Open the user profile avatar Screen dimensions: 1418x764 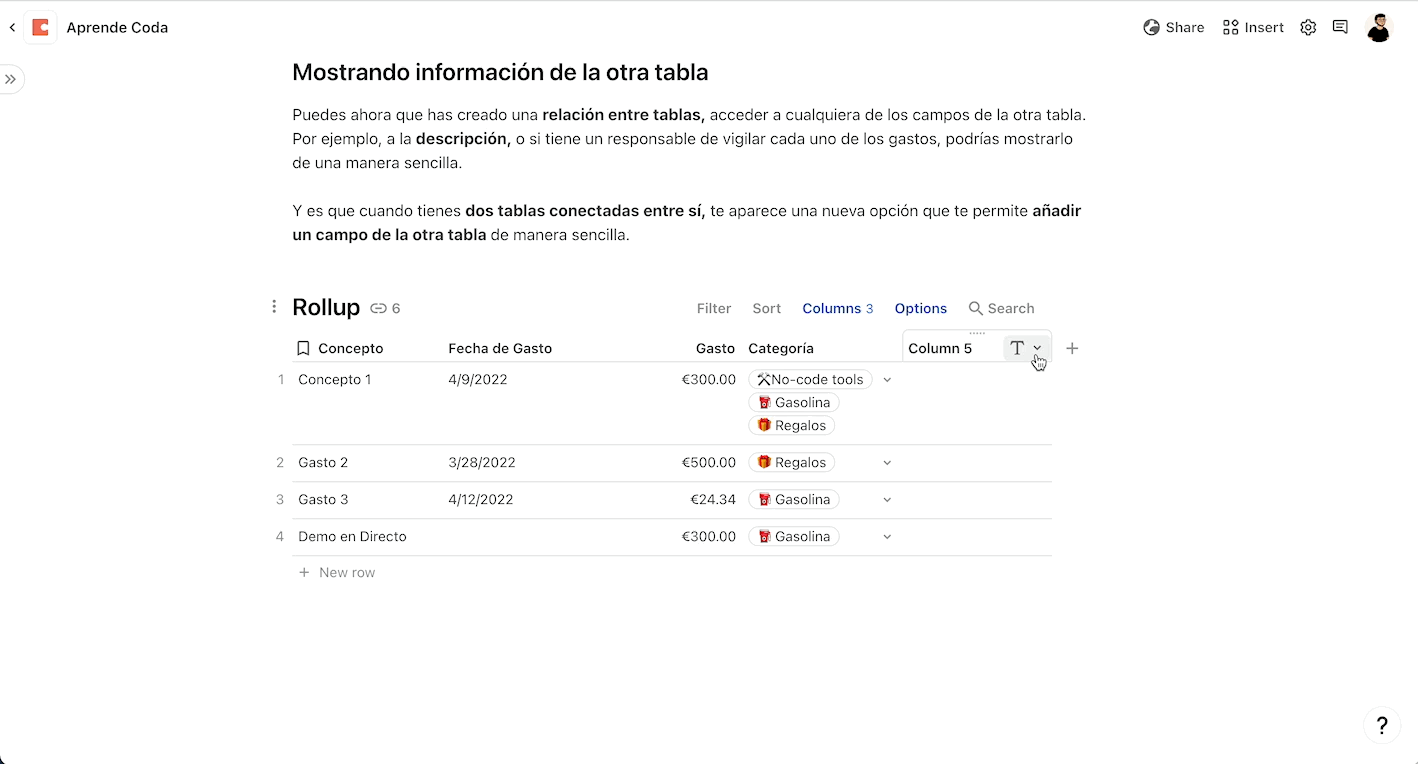1379,28
